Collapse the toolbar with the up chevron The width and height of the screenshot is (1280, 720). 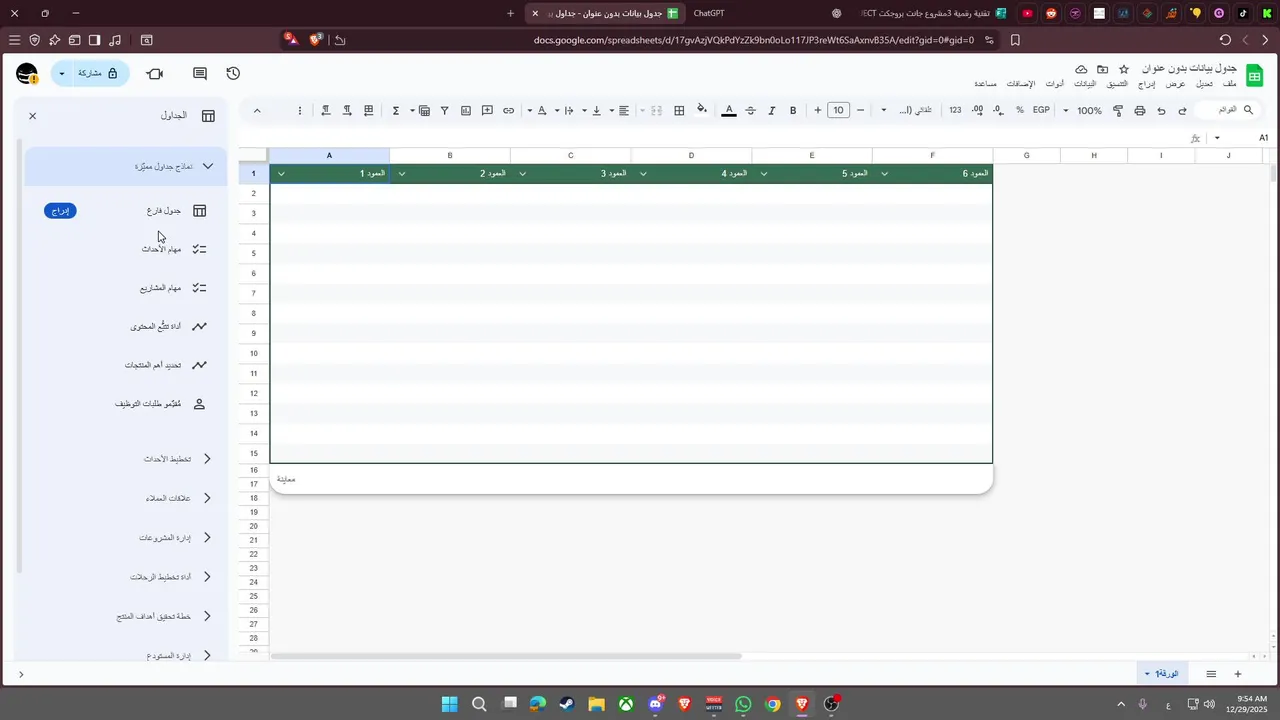[257, 111]
